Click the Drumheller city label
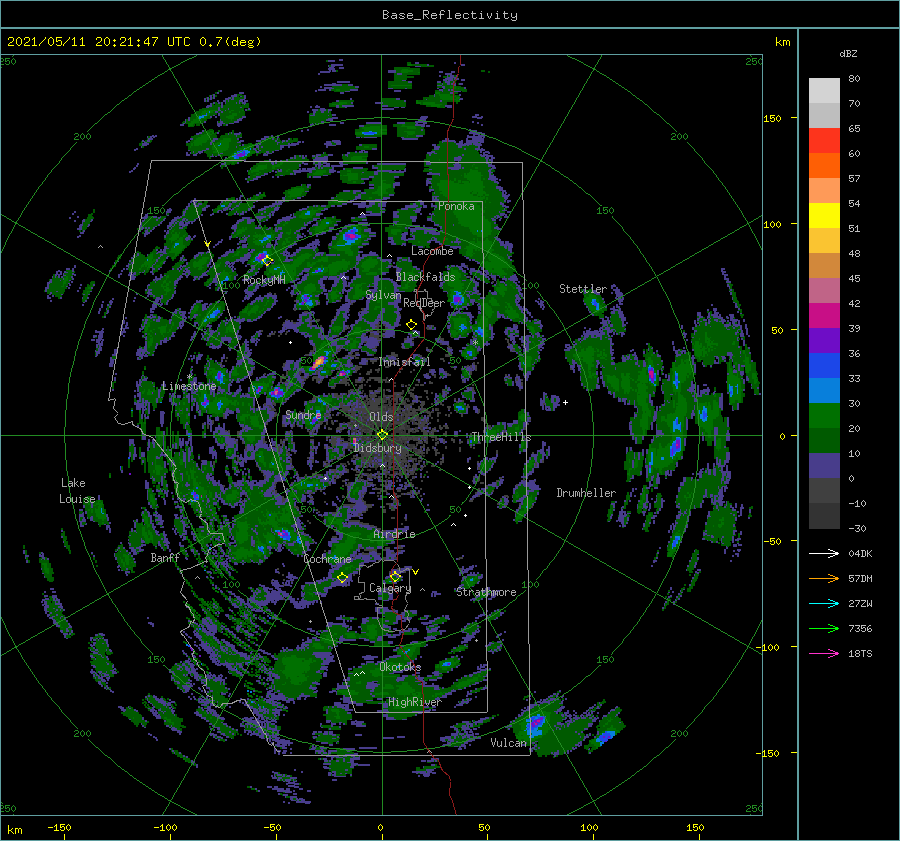The height and width of the screenshot is (841, 900). pos(586,493)
